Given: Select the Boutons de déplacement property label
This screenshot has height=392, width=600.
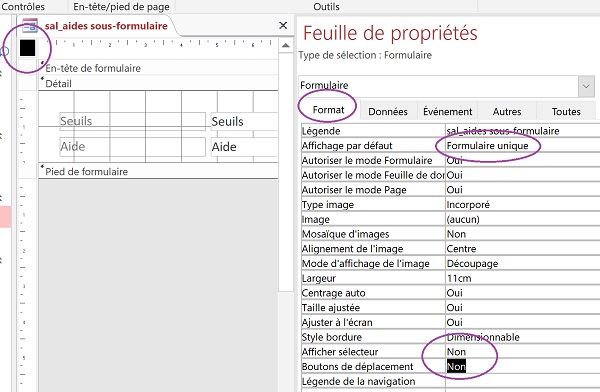Looking at the screenshot, I should (373, 367).
